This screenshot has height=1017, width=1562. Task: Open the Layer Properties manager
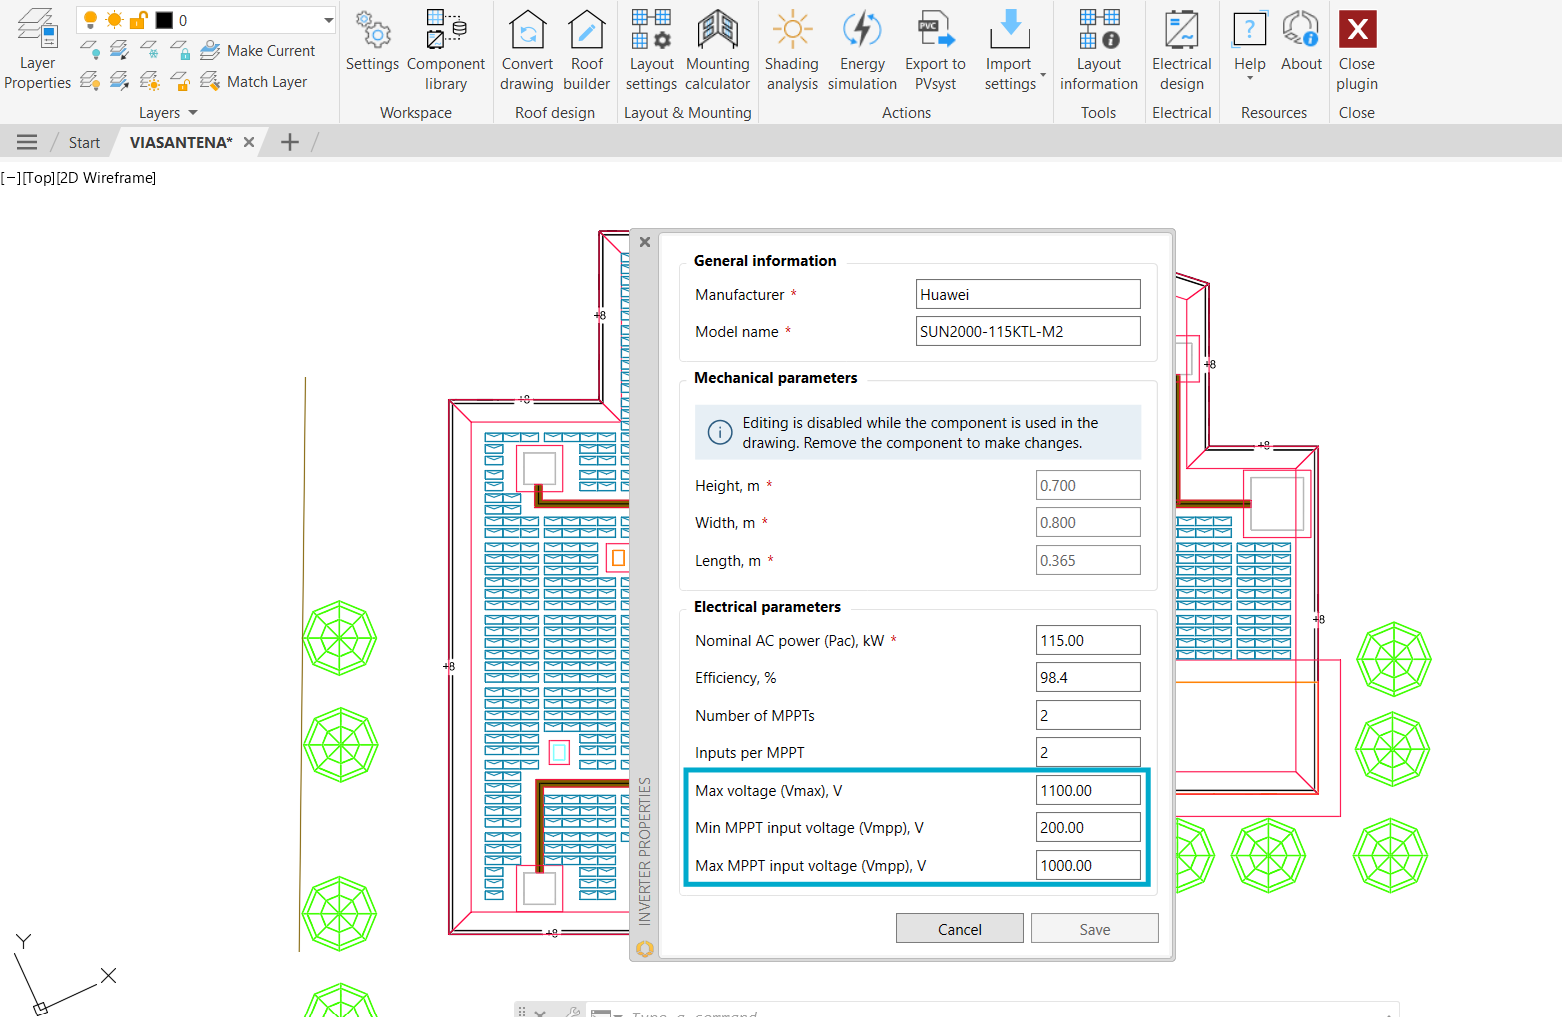click(38, 48)
